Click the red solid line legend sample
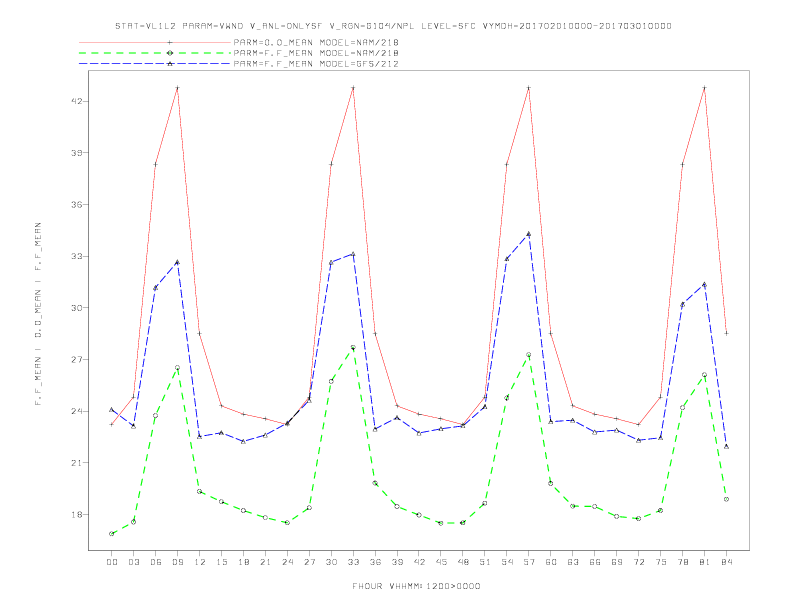The width and height of the screenshot is (792, 612). [x=155, y=42]
